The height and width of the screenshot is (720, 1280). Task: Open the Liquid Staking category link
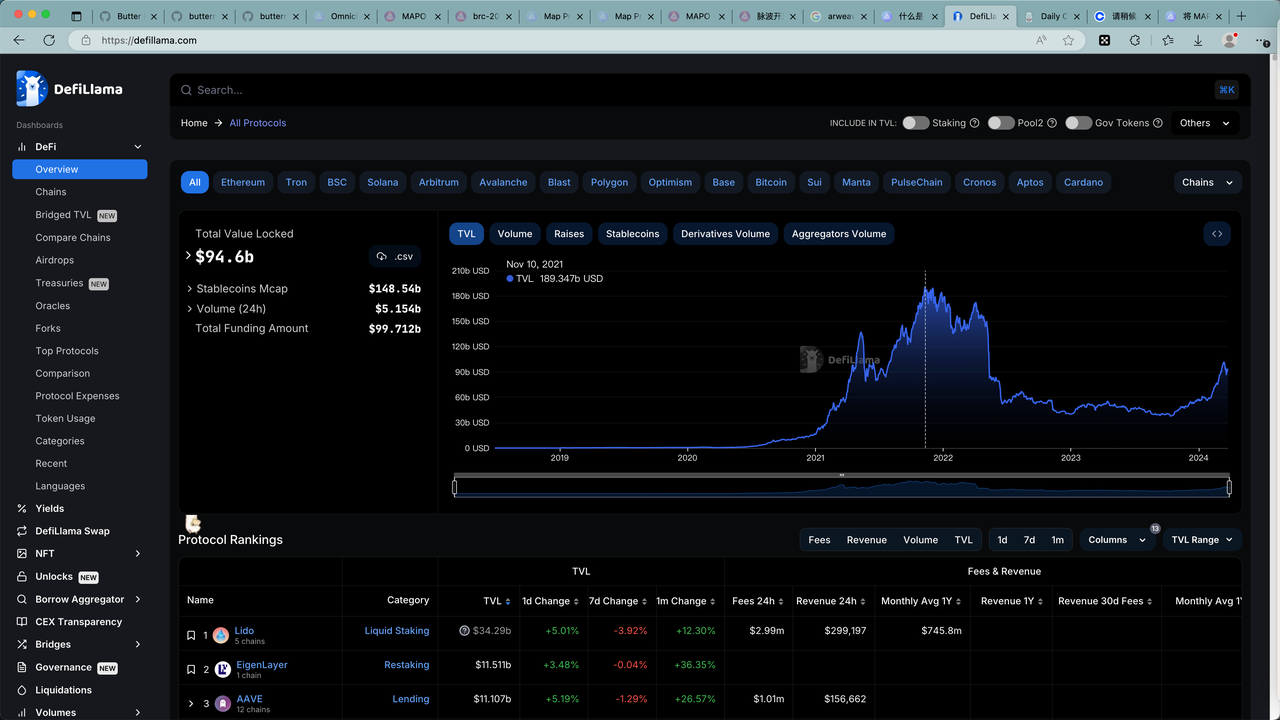click(397, 631)
